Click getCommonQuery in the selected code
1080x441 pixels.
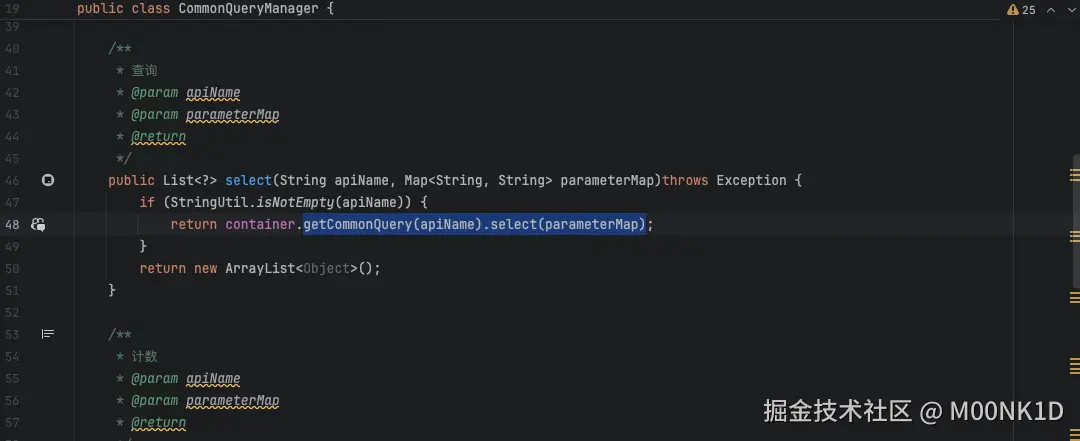tap(357, 225)
